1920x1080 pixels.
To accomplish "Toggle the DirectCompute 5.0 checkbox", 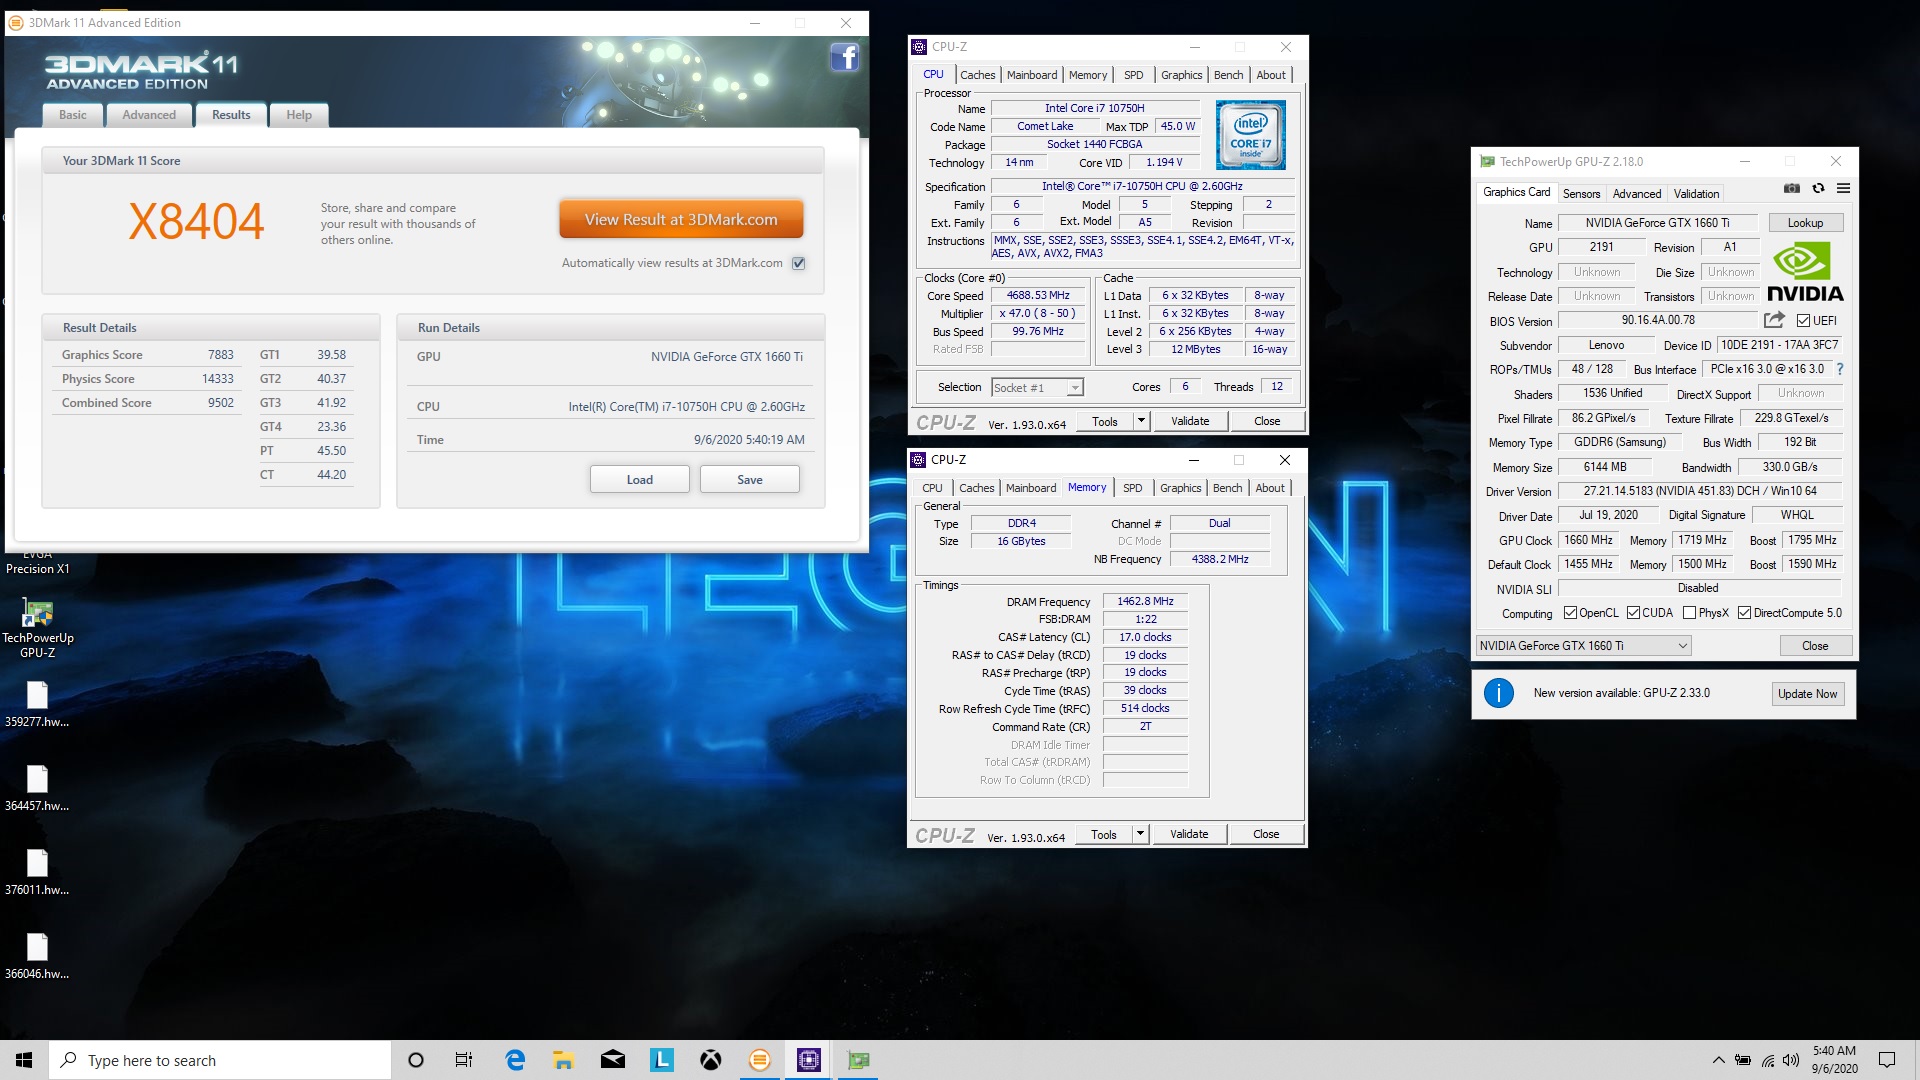I will tap(1744, 613).
